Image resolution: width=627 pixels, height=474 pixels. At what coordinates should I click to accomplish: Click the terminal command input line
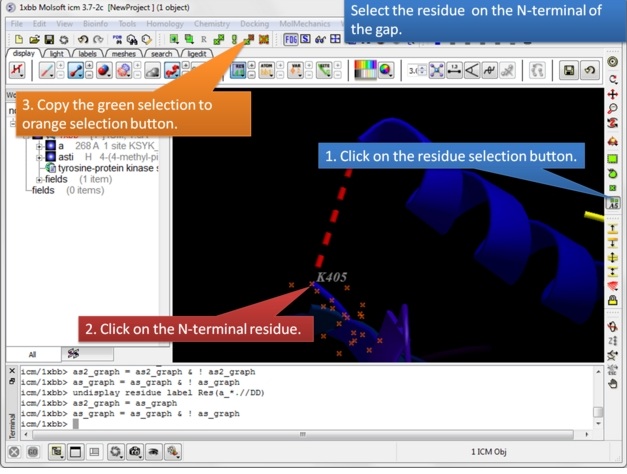[300, 424]
